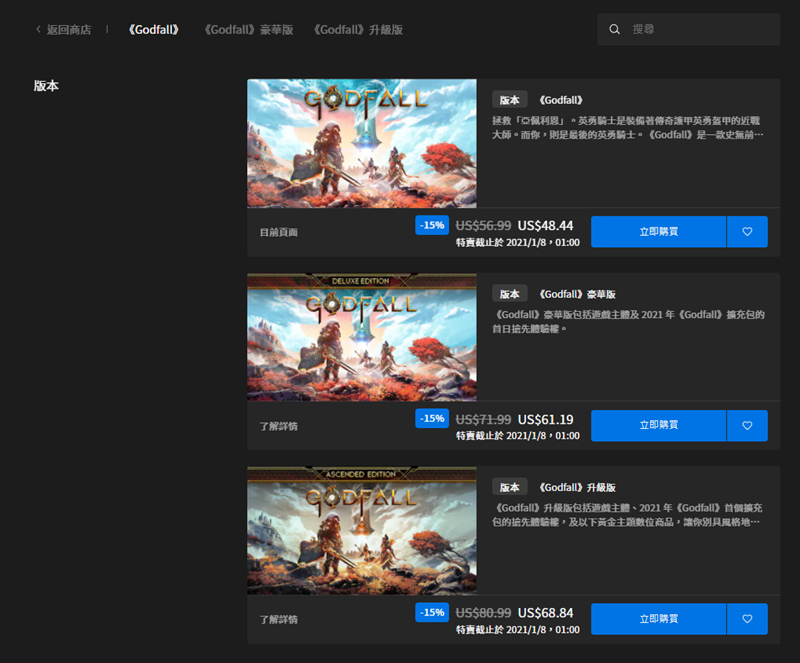The image size is (800, 663).
Task: Click the -15% badge on standard edition
Action: (x=432, y=225)
